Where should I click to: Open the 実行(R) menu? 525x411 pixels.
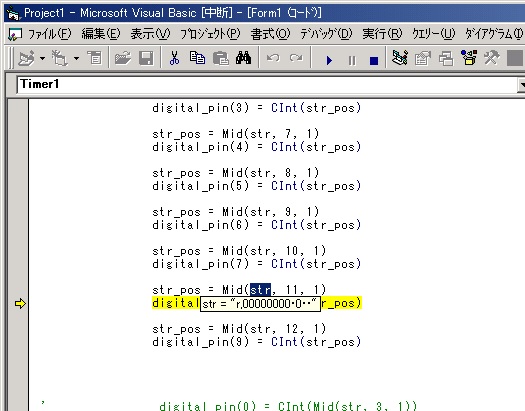tap(382, 34)
